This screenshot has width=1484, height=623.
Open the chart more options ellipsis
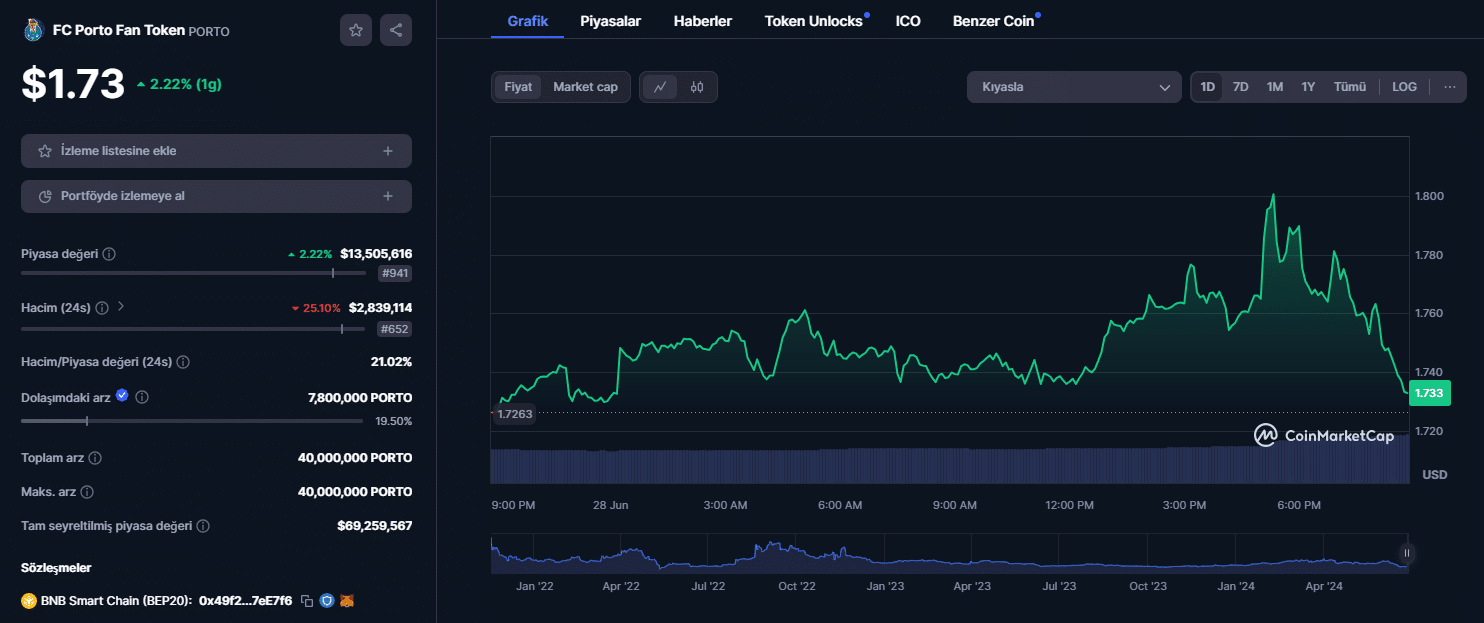pos(1450,87)
